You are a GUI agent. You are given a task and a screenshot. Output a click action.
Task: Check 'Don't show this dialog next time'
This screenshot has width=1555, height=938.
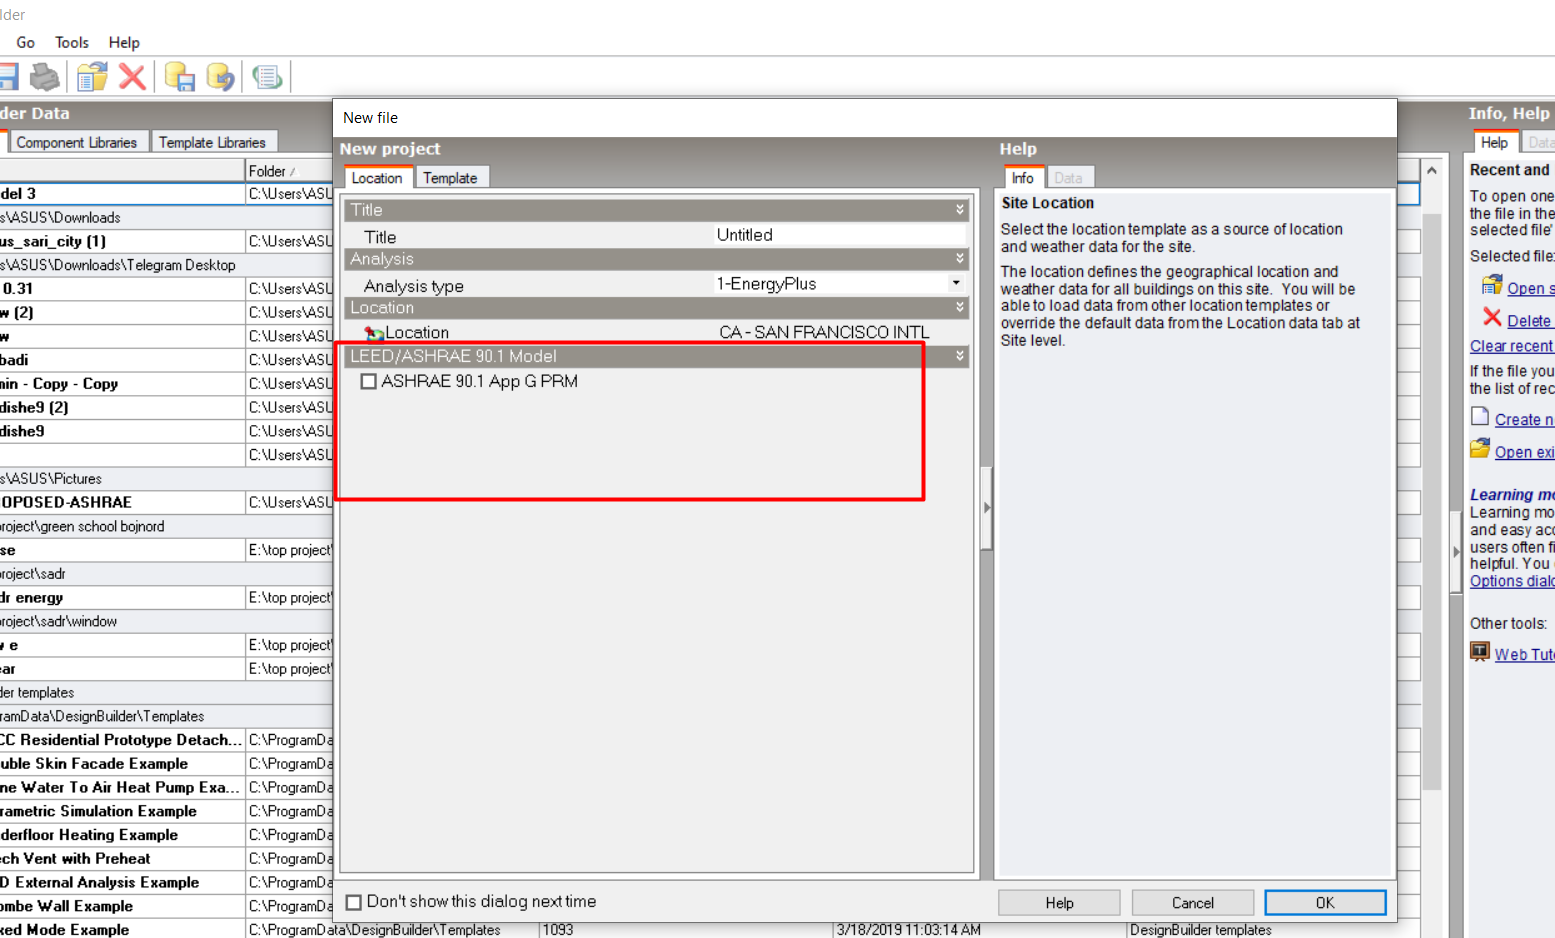tap(354, 902)
